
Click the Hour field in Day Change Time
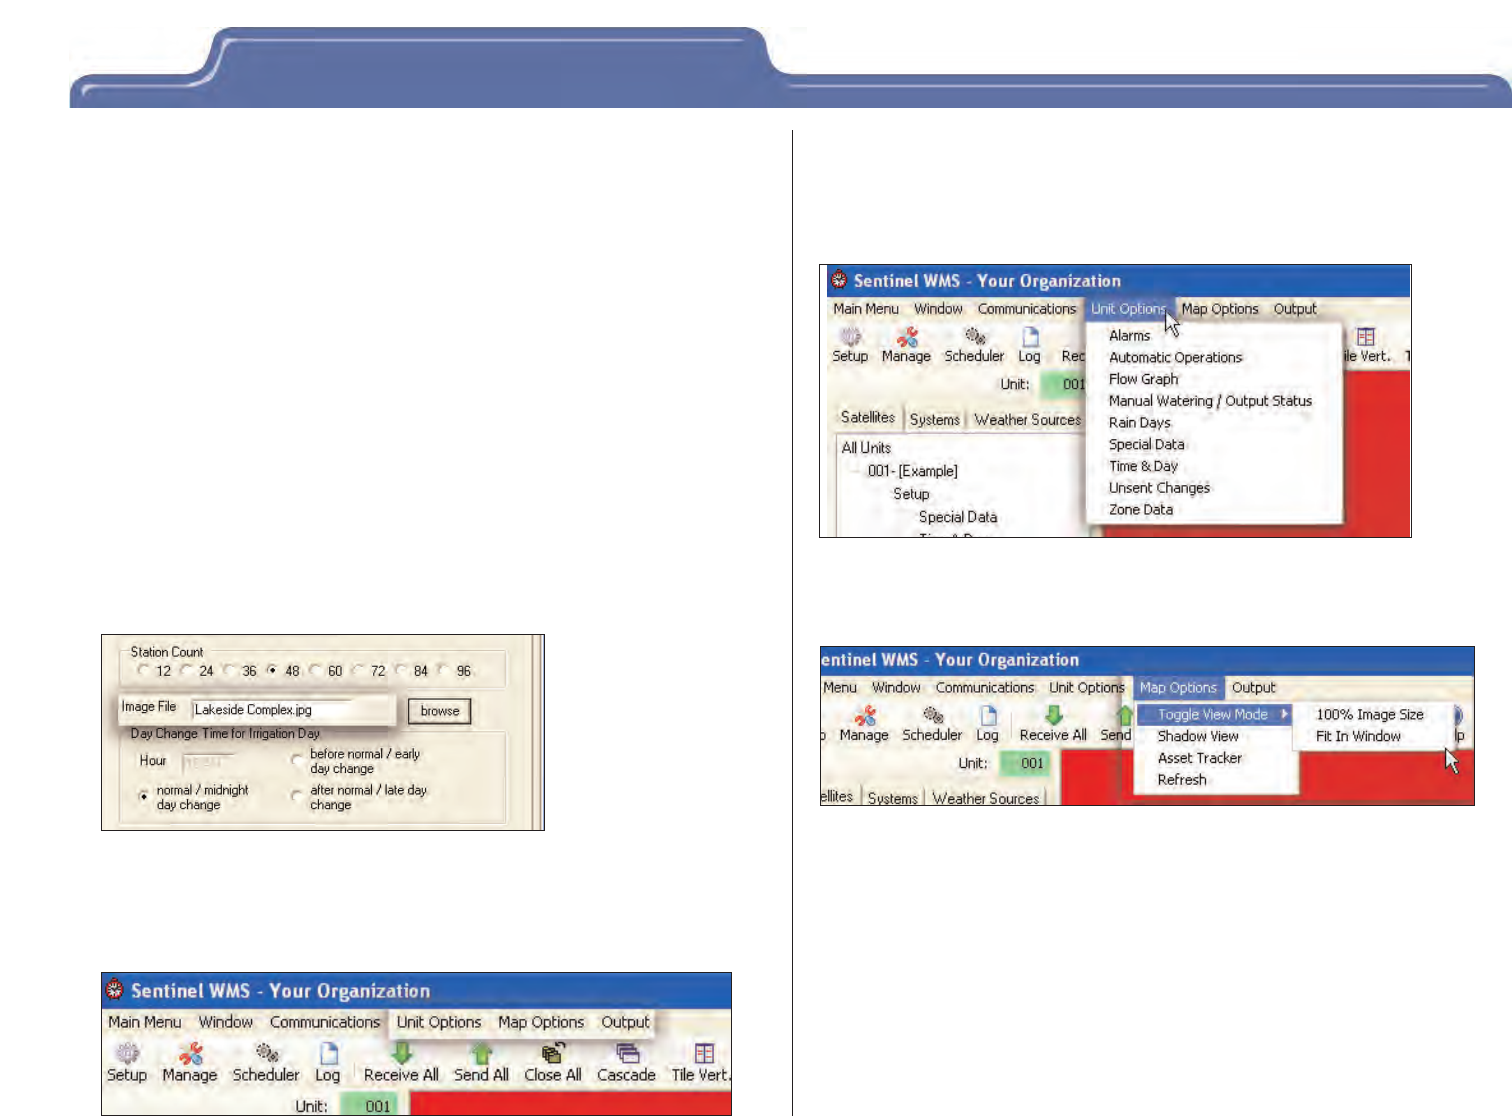[x=207, y=762]
